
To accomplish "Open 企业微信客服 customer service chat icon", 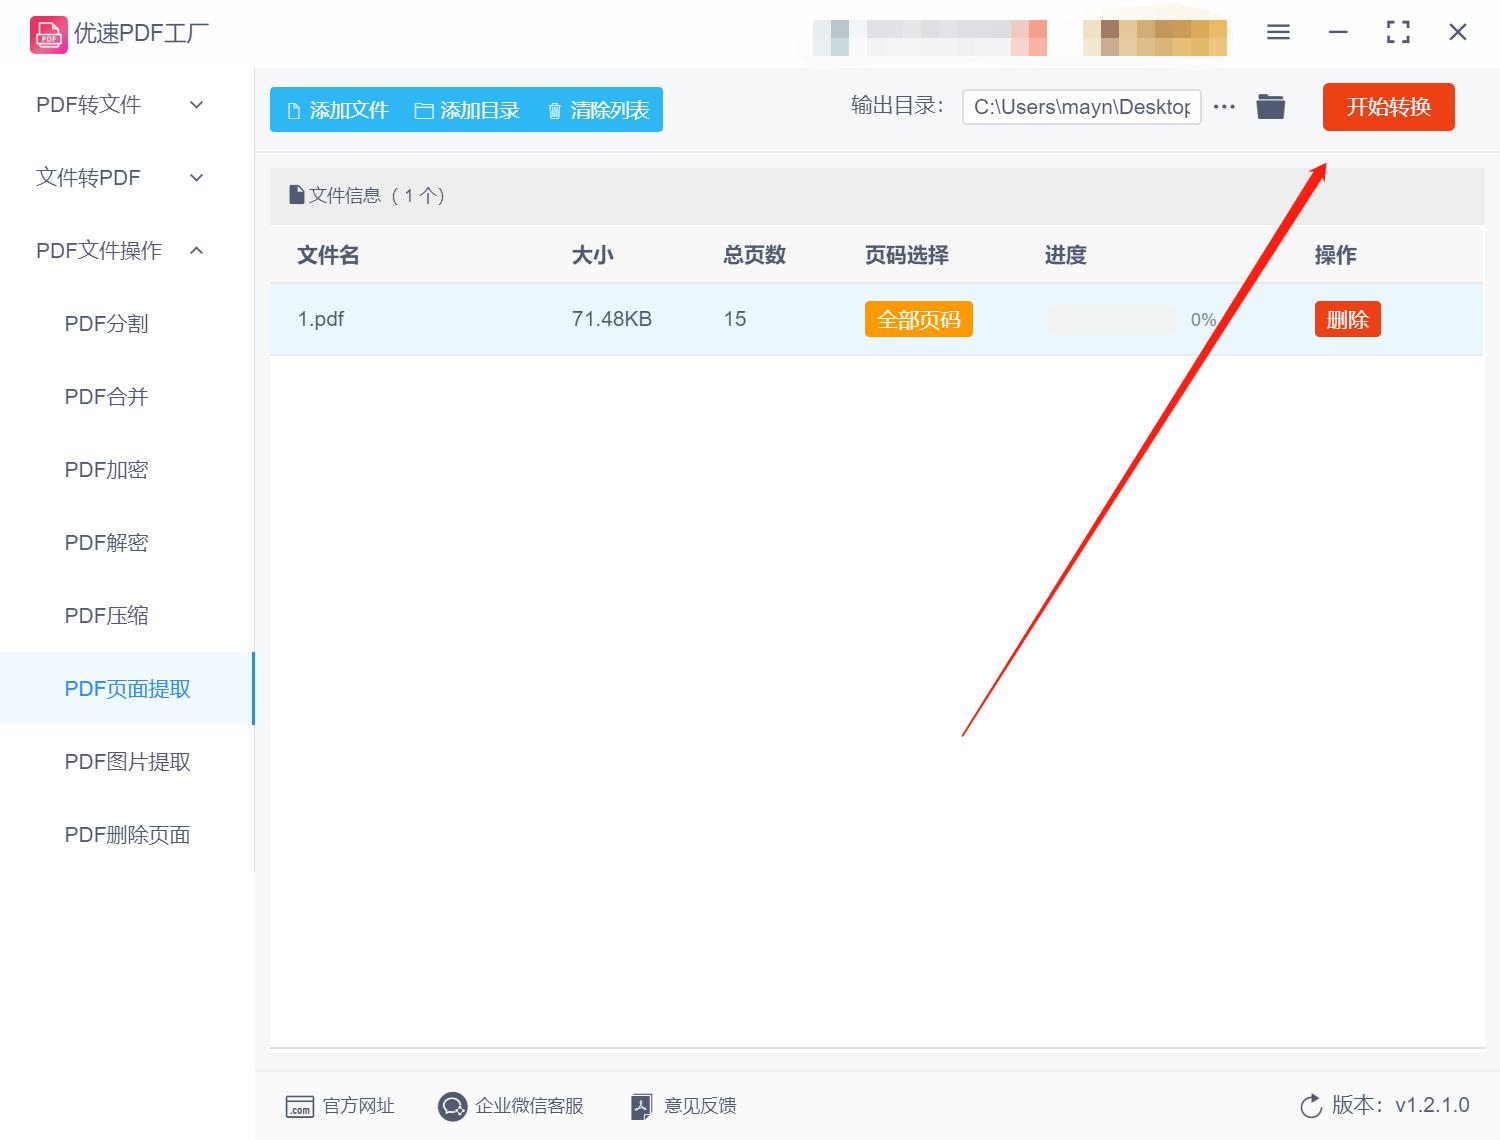I will pyautogui.click(x=452, y=1106).
